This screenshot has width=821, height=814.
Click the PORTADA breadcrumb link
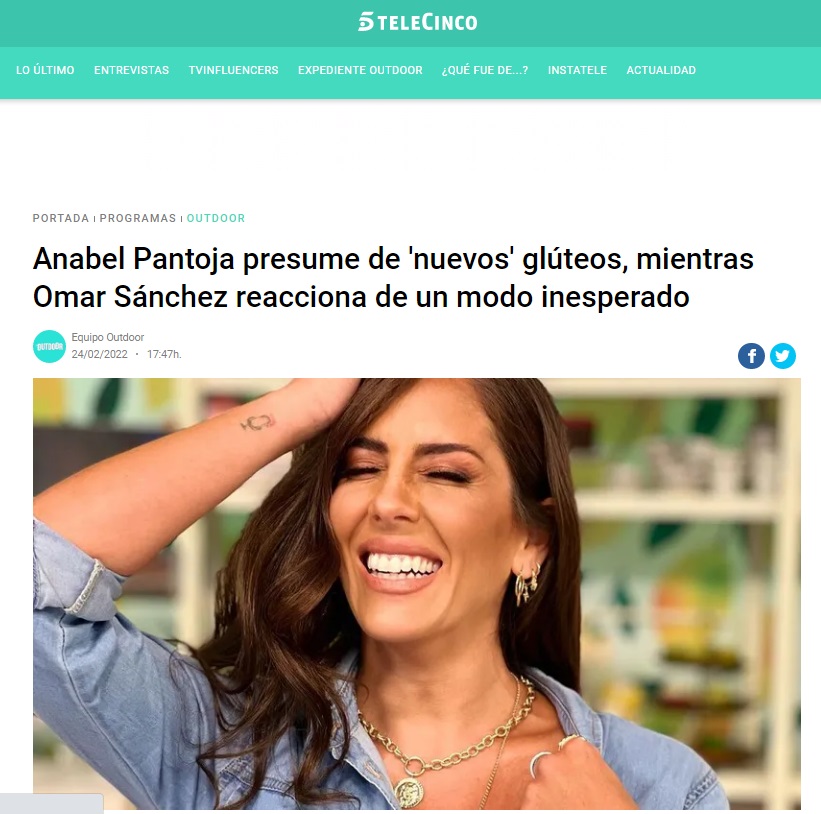click(x=61, y=218)
